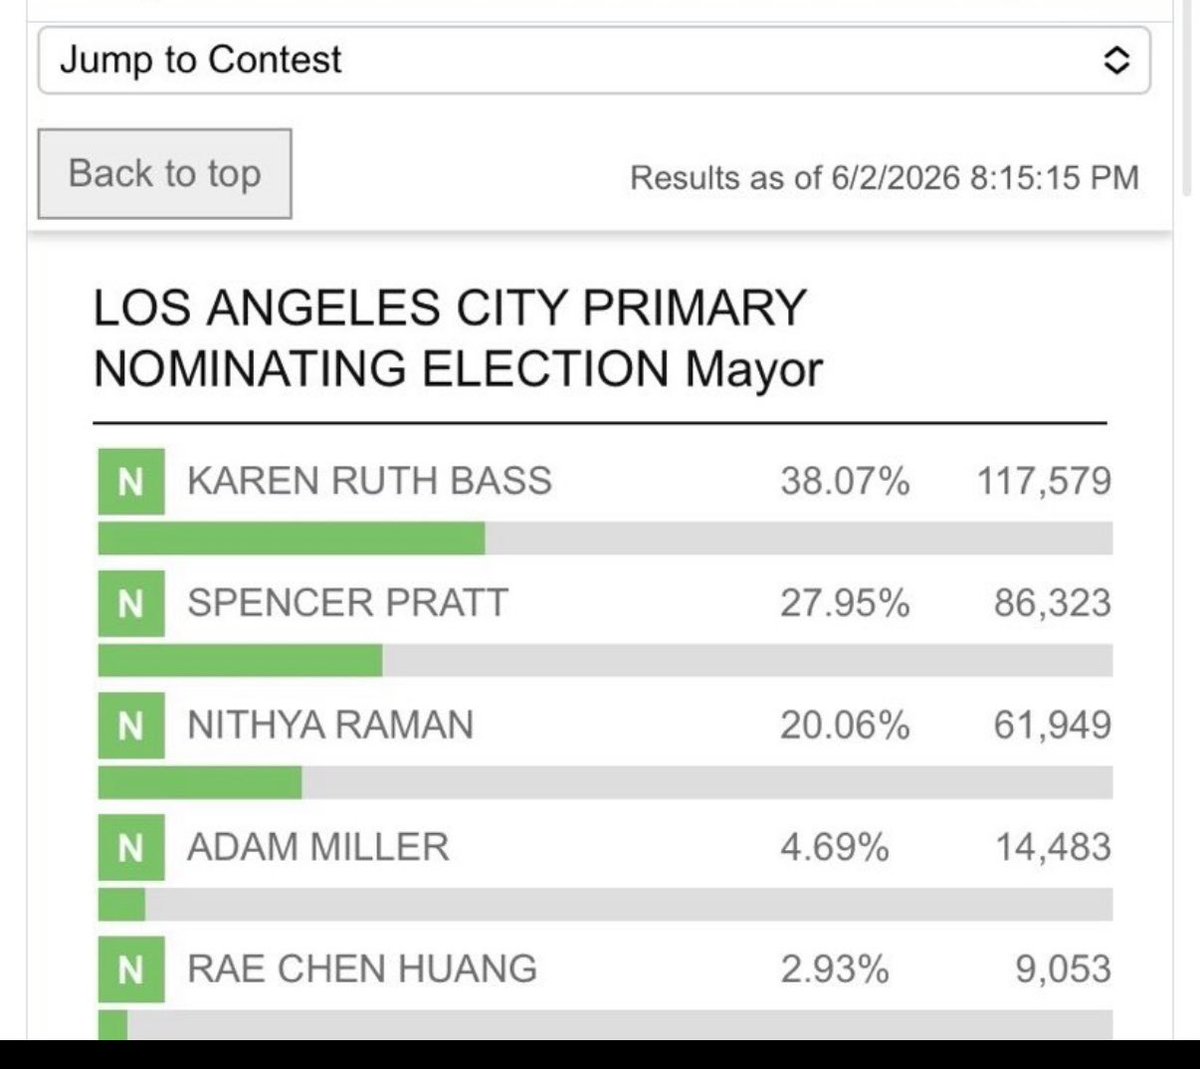Select the Karen Ruth Bass candidate name
The height and width of the screenshot is (1069, 1200).
point(369,481)
